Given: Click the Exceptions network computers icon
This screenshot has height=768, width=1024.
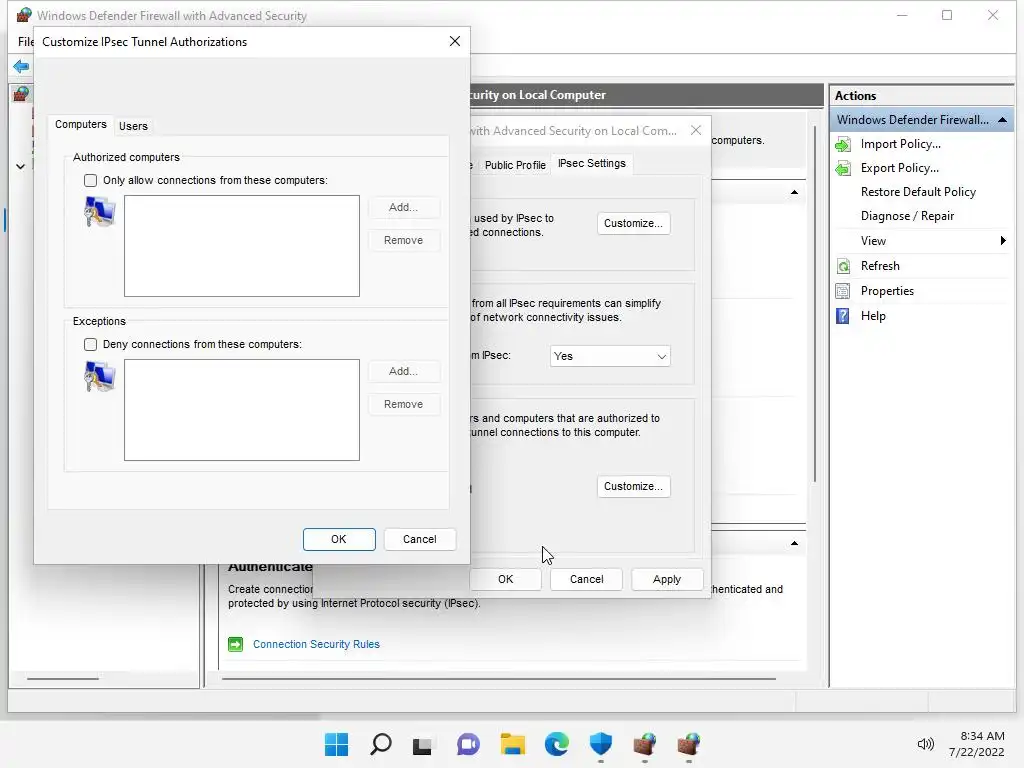Looking at the screenshot, I should (100, 376).
